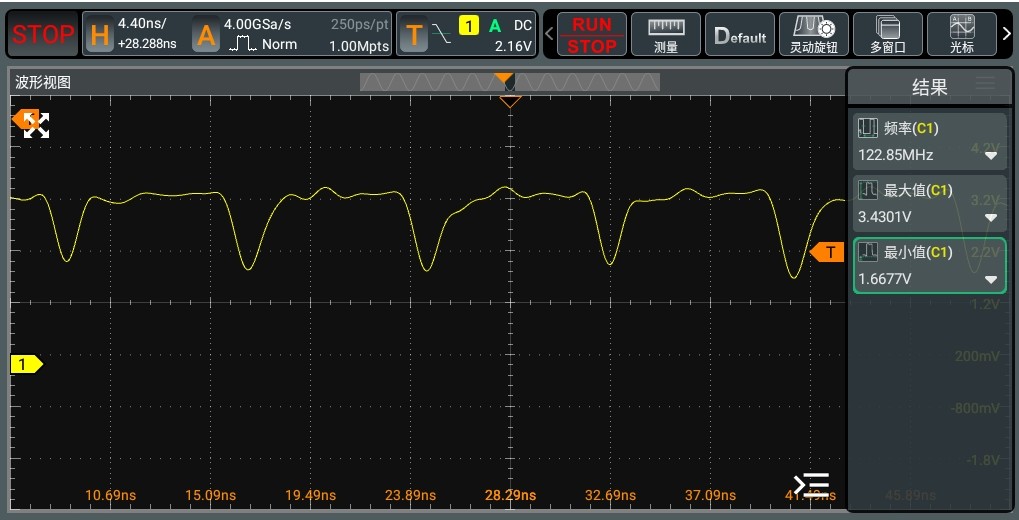Open the horizontal timebase H settings

tap(99, 35)
